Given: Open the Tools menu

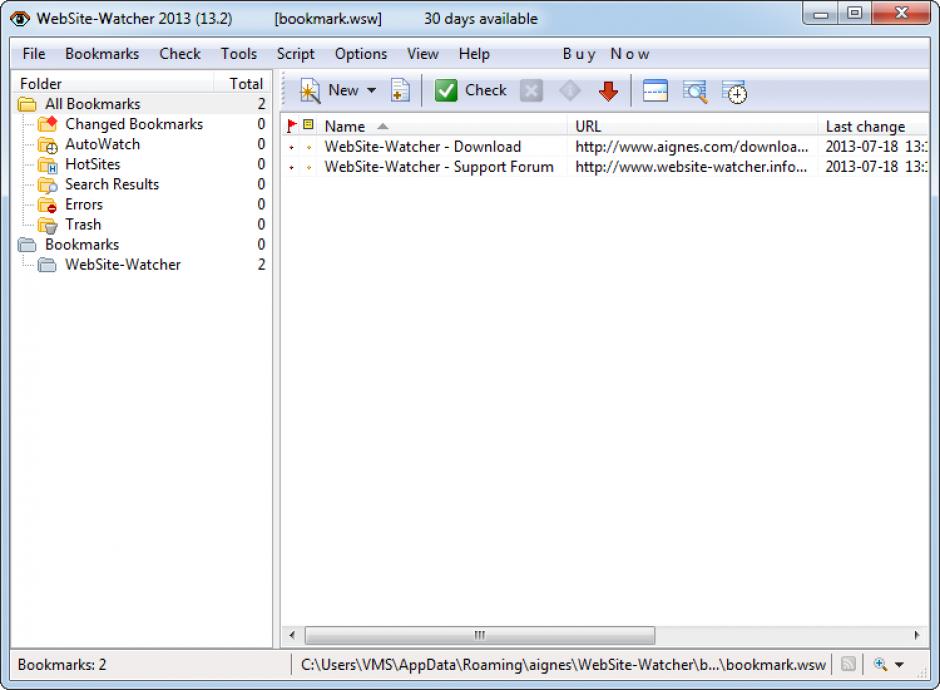Looking at the screenshot, I should (x=239, y=54).
